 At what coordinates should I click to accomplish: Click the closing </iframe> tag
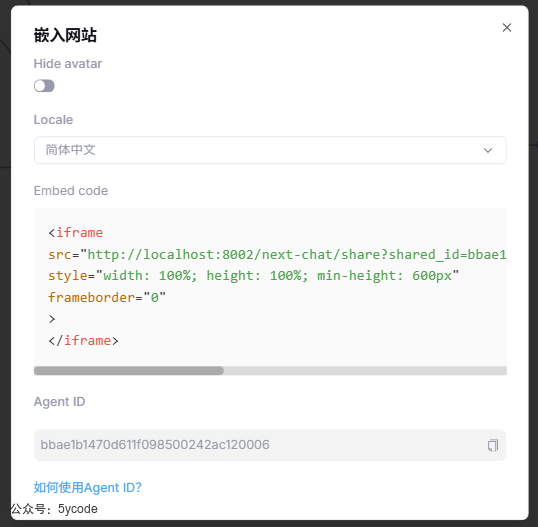(83, 340)
